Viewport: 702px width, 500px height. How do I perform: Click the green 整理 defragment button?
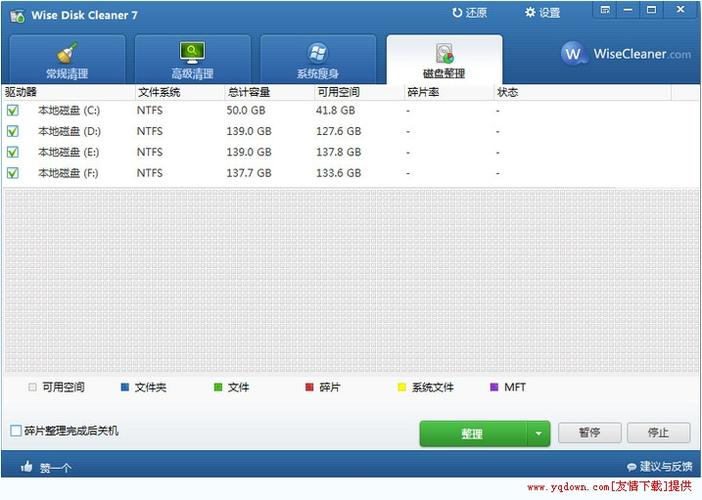click(x=473, y=433)
